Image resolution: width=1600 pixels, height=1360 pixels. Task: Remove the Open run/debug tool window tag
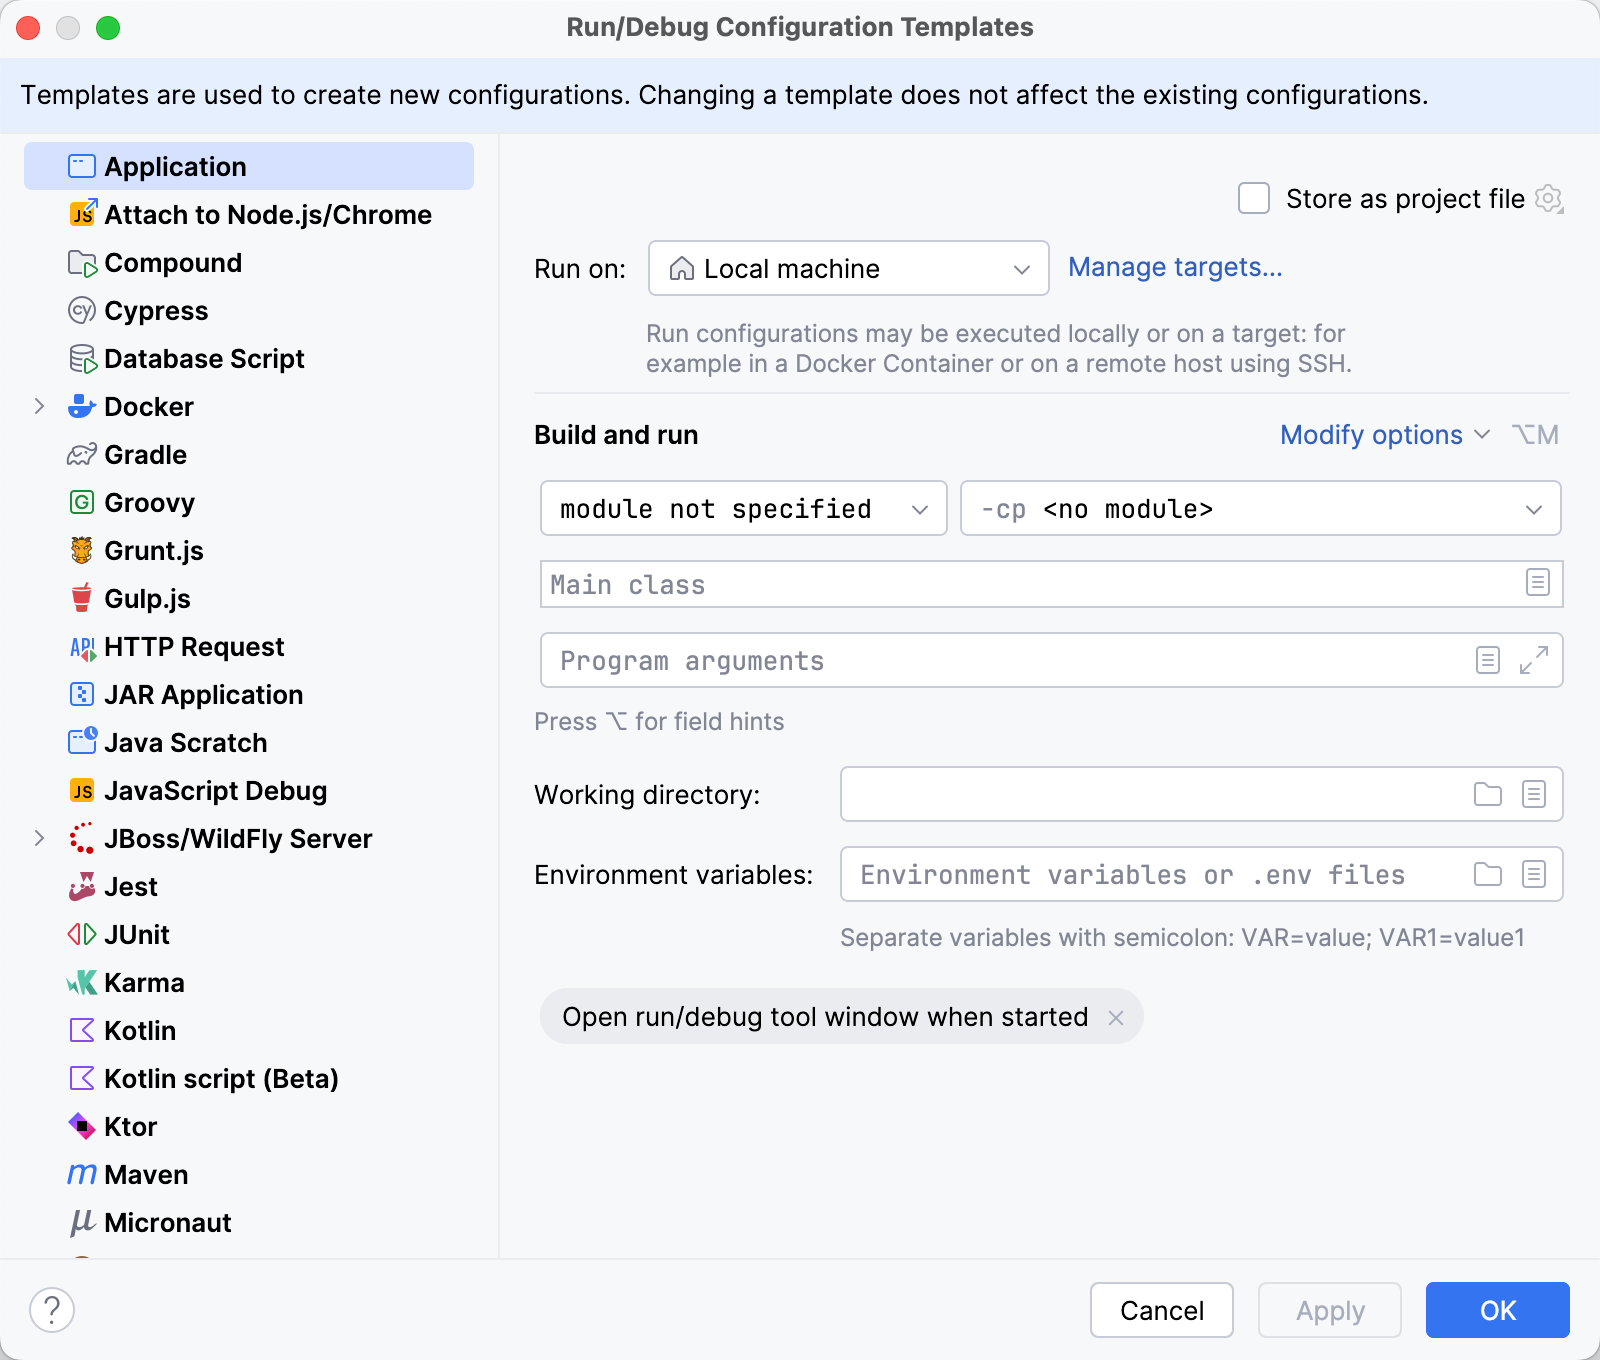(1116, 1017)
